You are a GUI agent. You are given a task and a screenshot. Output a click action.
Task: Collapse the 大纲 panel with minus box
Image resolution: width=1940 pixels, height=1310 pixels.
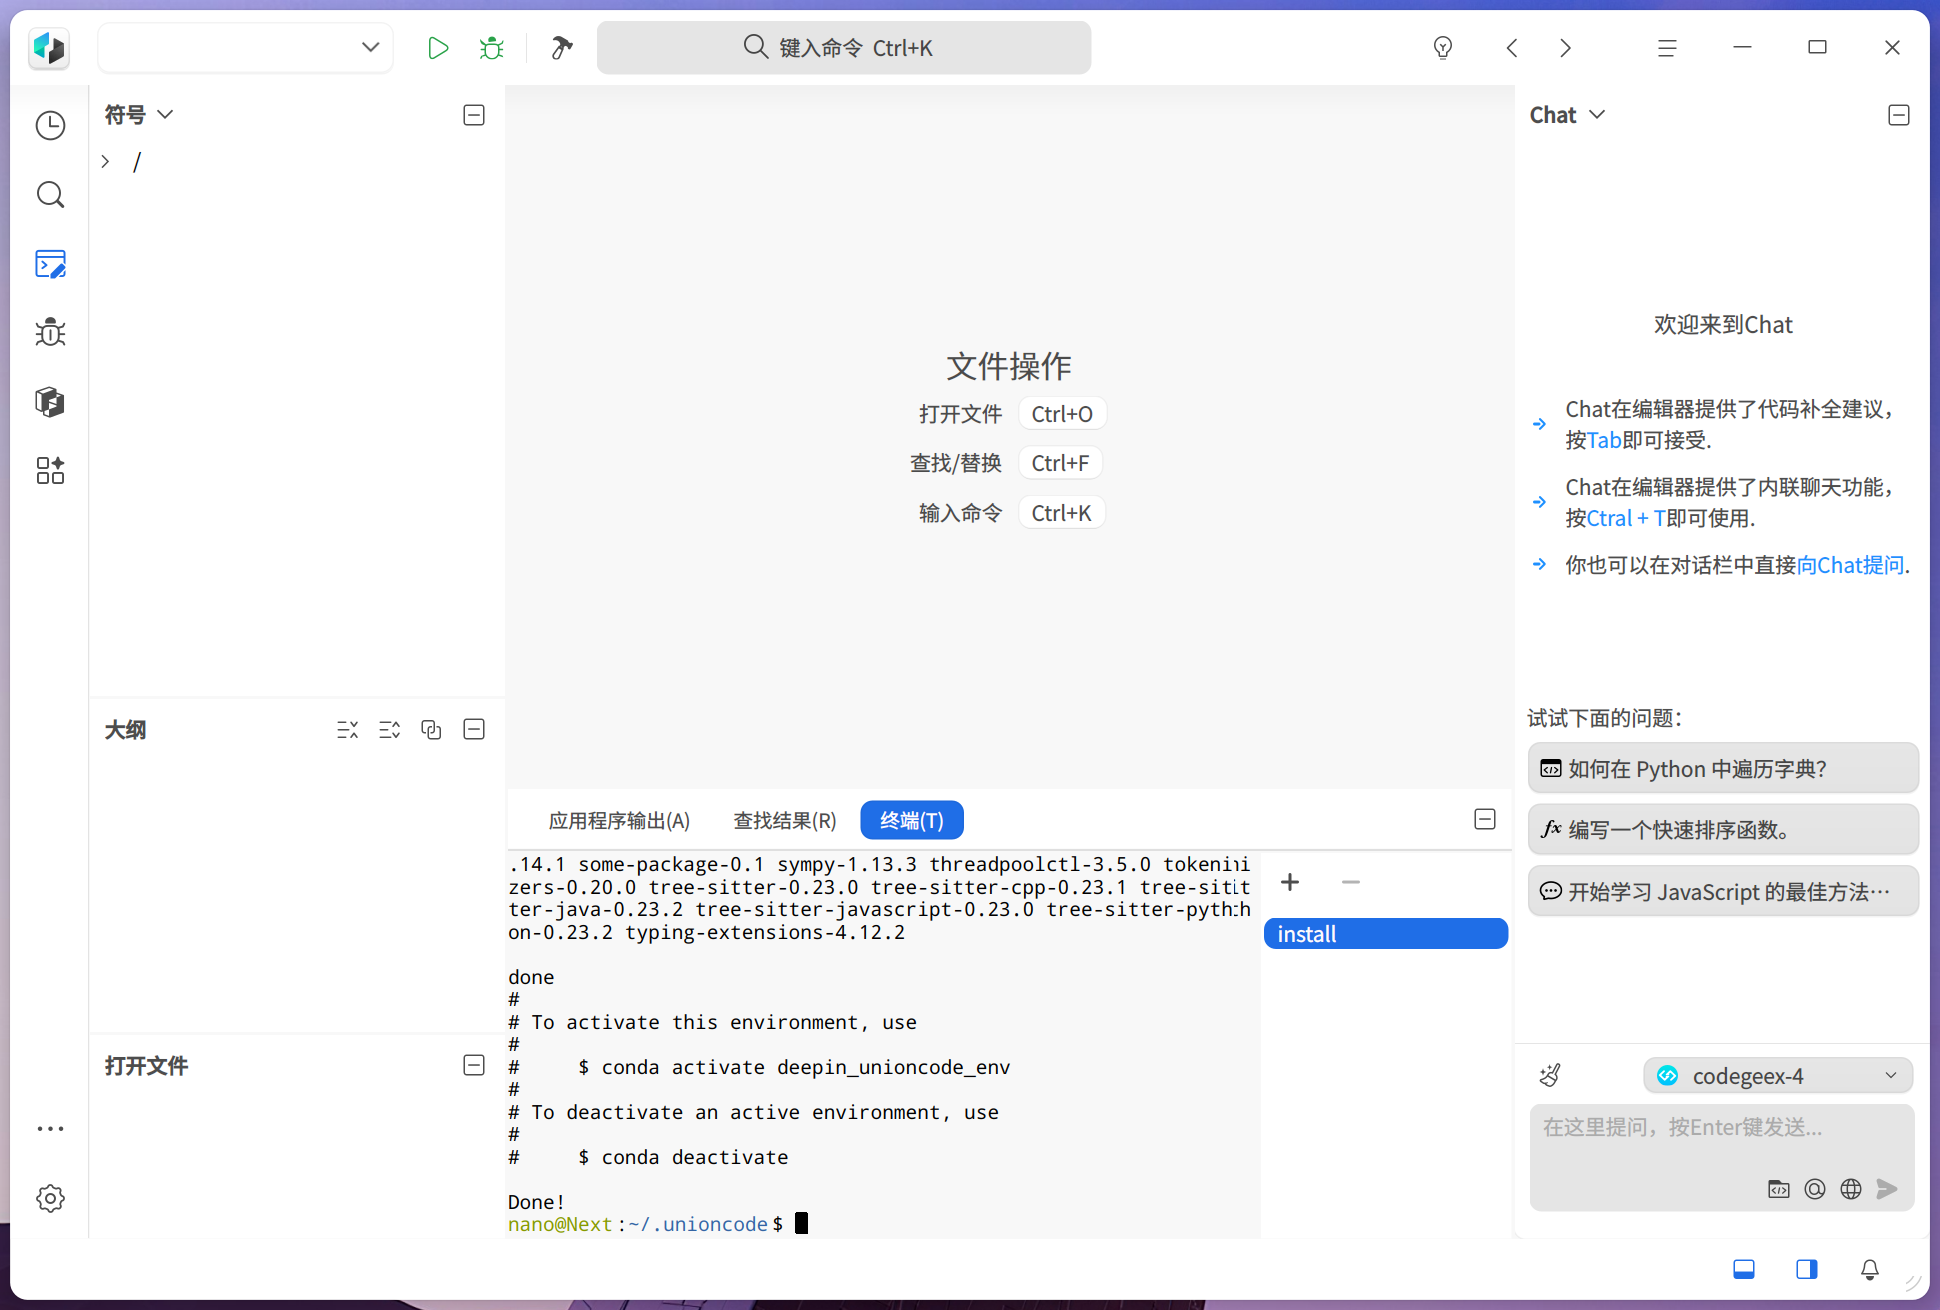(474, 729)
